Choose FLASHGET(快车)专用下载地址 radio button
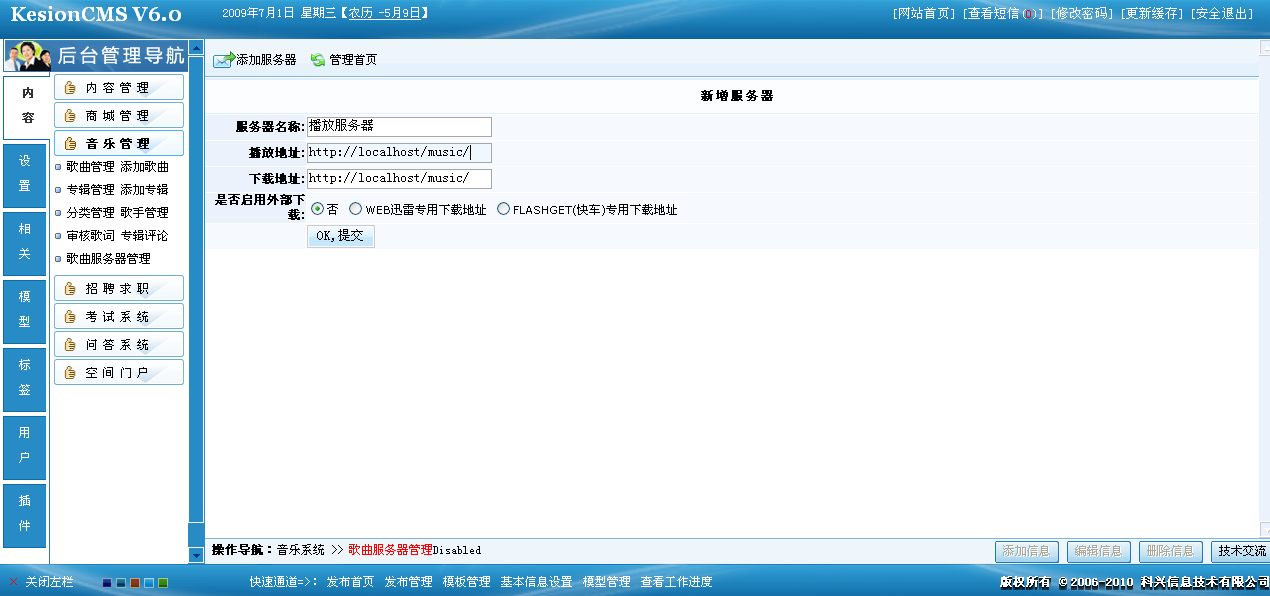1270x596 pixels. coord(503,209)
